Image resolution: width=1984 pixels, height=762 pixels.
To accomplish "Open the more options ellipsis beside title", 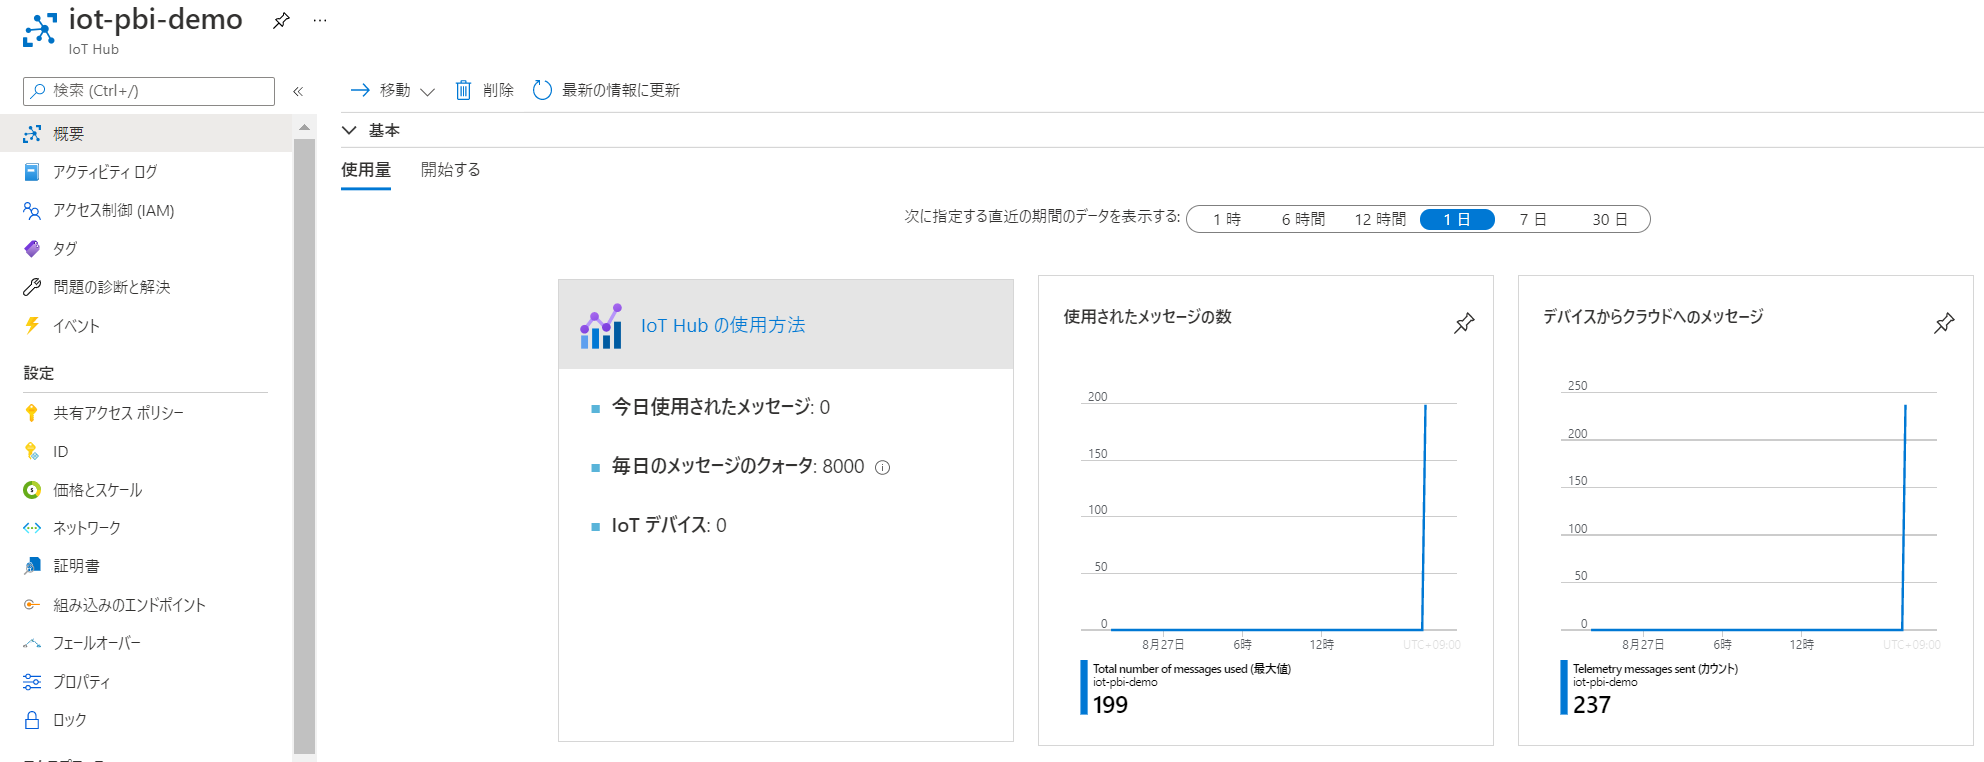I will tap(320, 20).
